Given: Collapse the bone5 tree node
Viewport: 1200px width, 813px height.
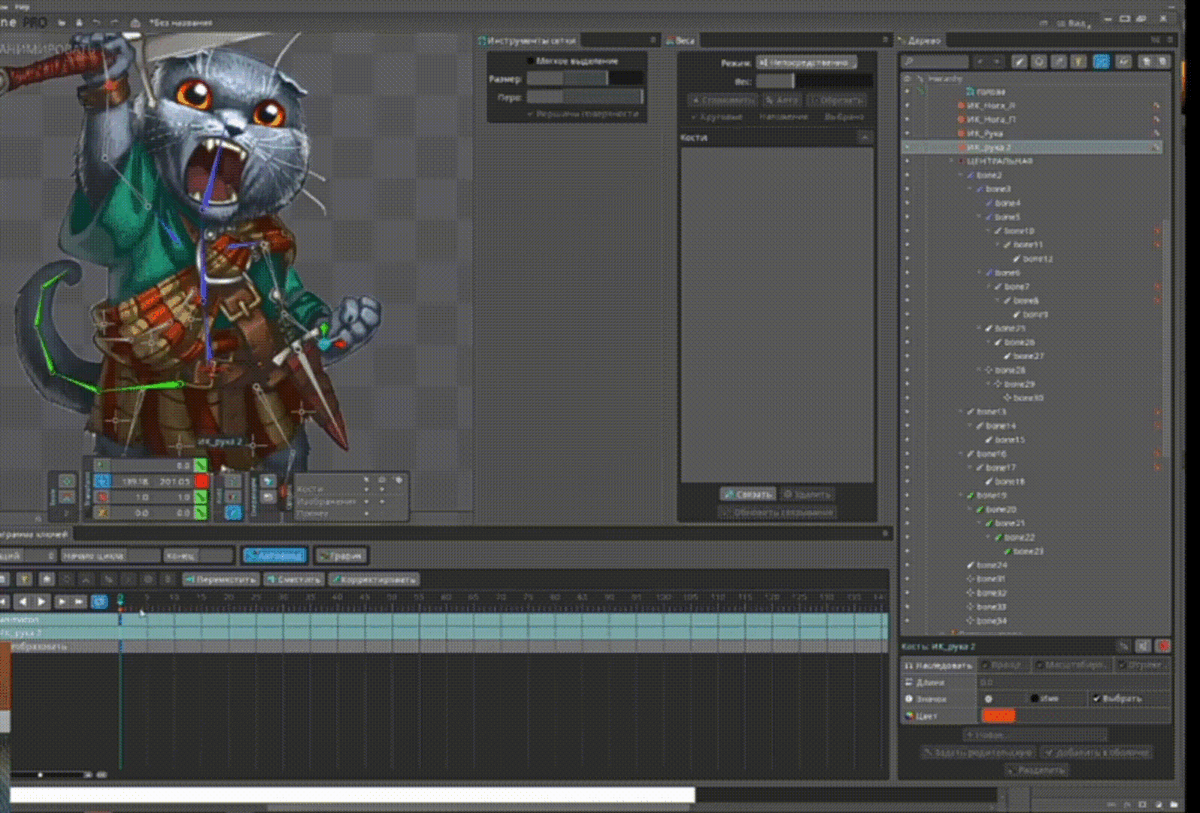Looking at the screenshot, I should 979,217.
